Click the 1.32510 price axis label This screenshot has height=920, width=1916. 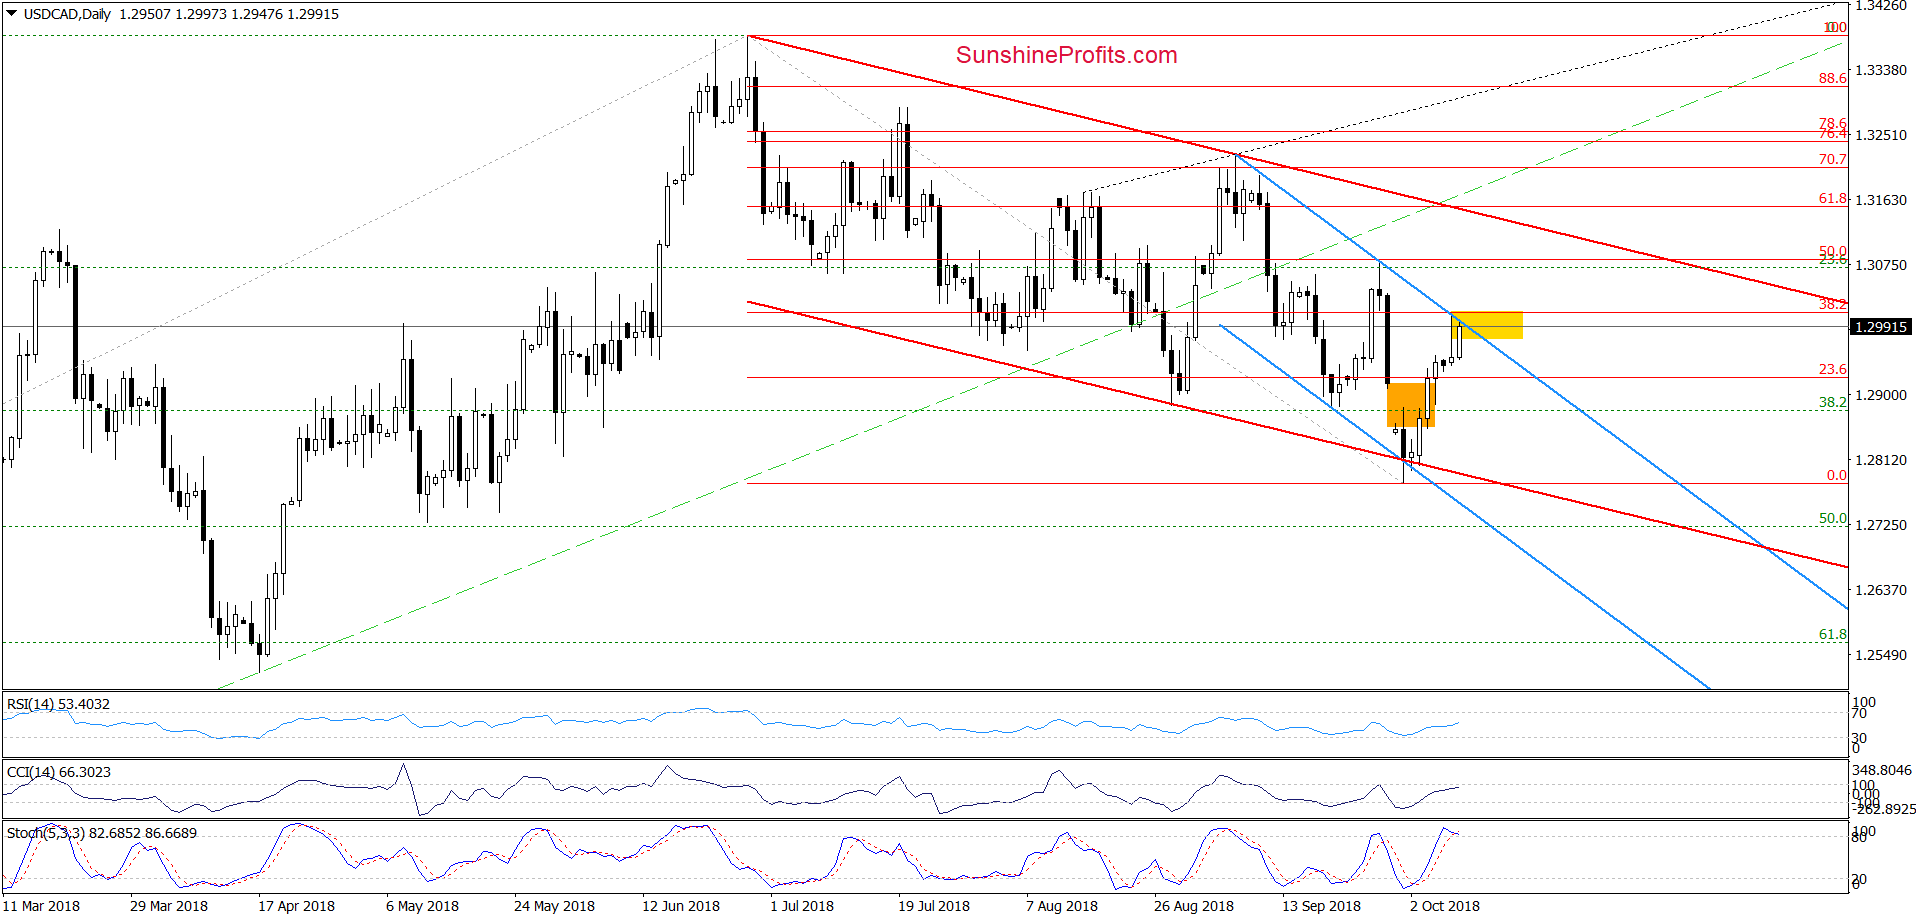click(x=1881, y=135)
